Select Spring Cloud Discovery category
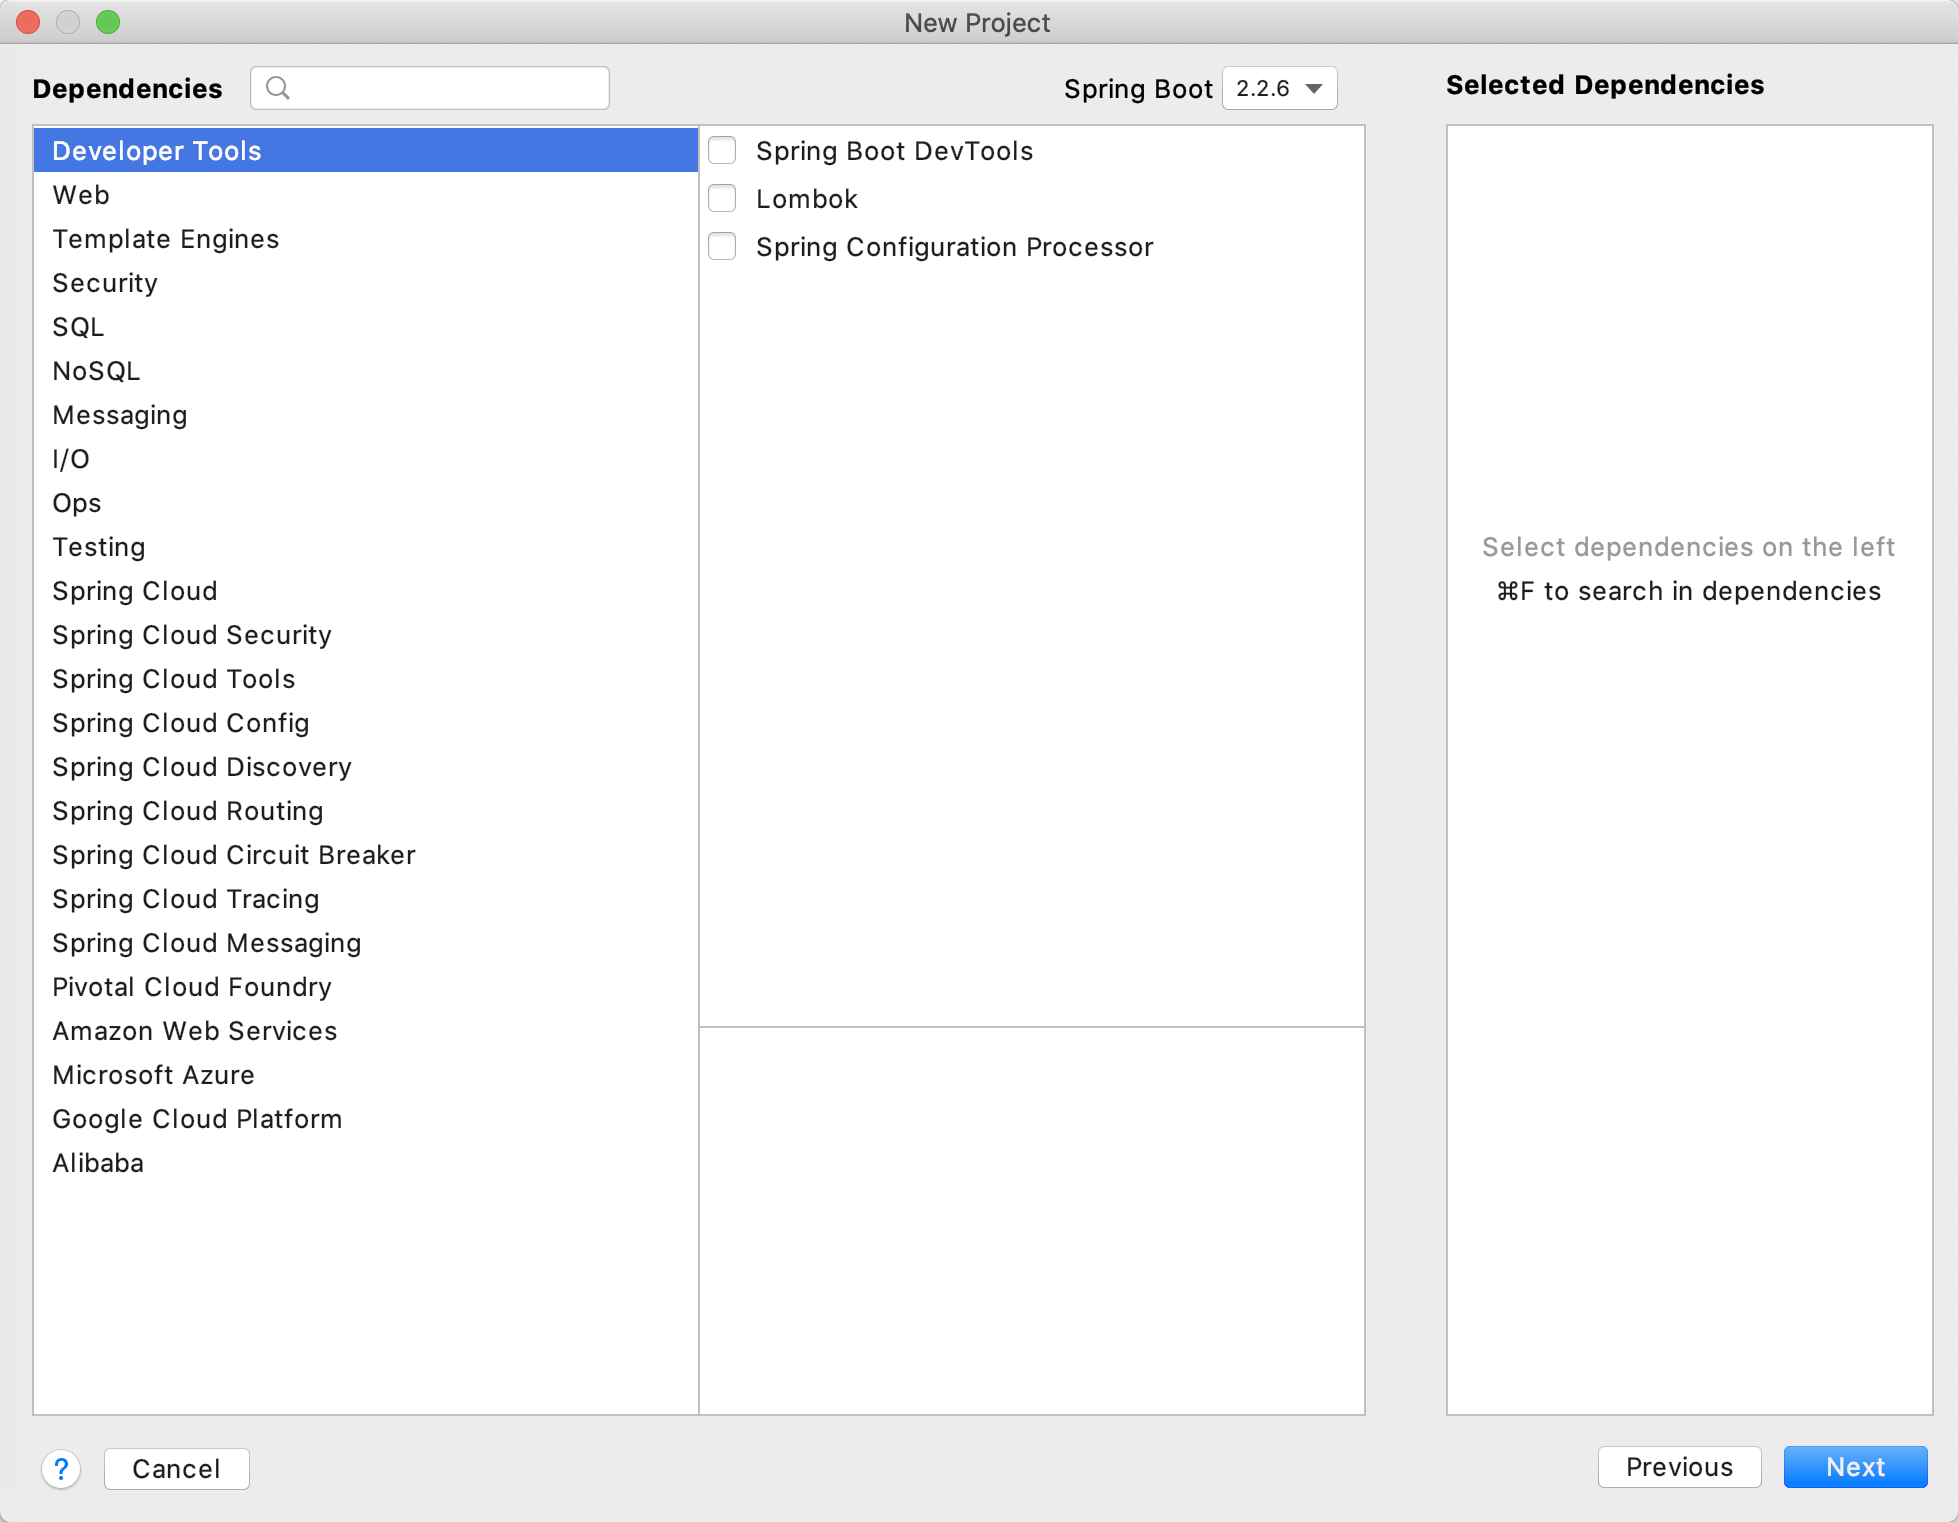This screenshot has width=1958, height=1522. [x=202, y=767]
